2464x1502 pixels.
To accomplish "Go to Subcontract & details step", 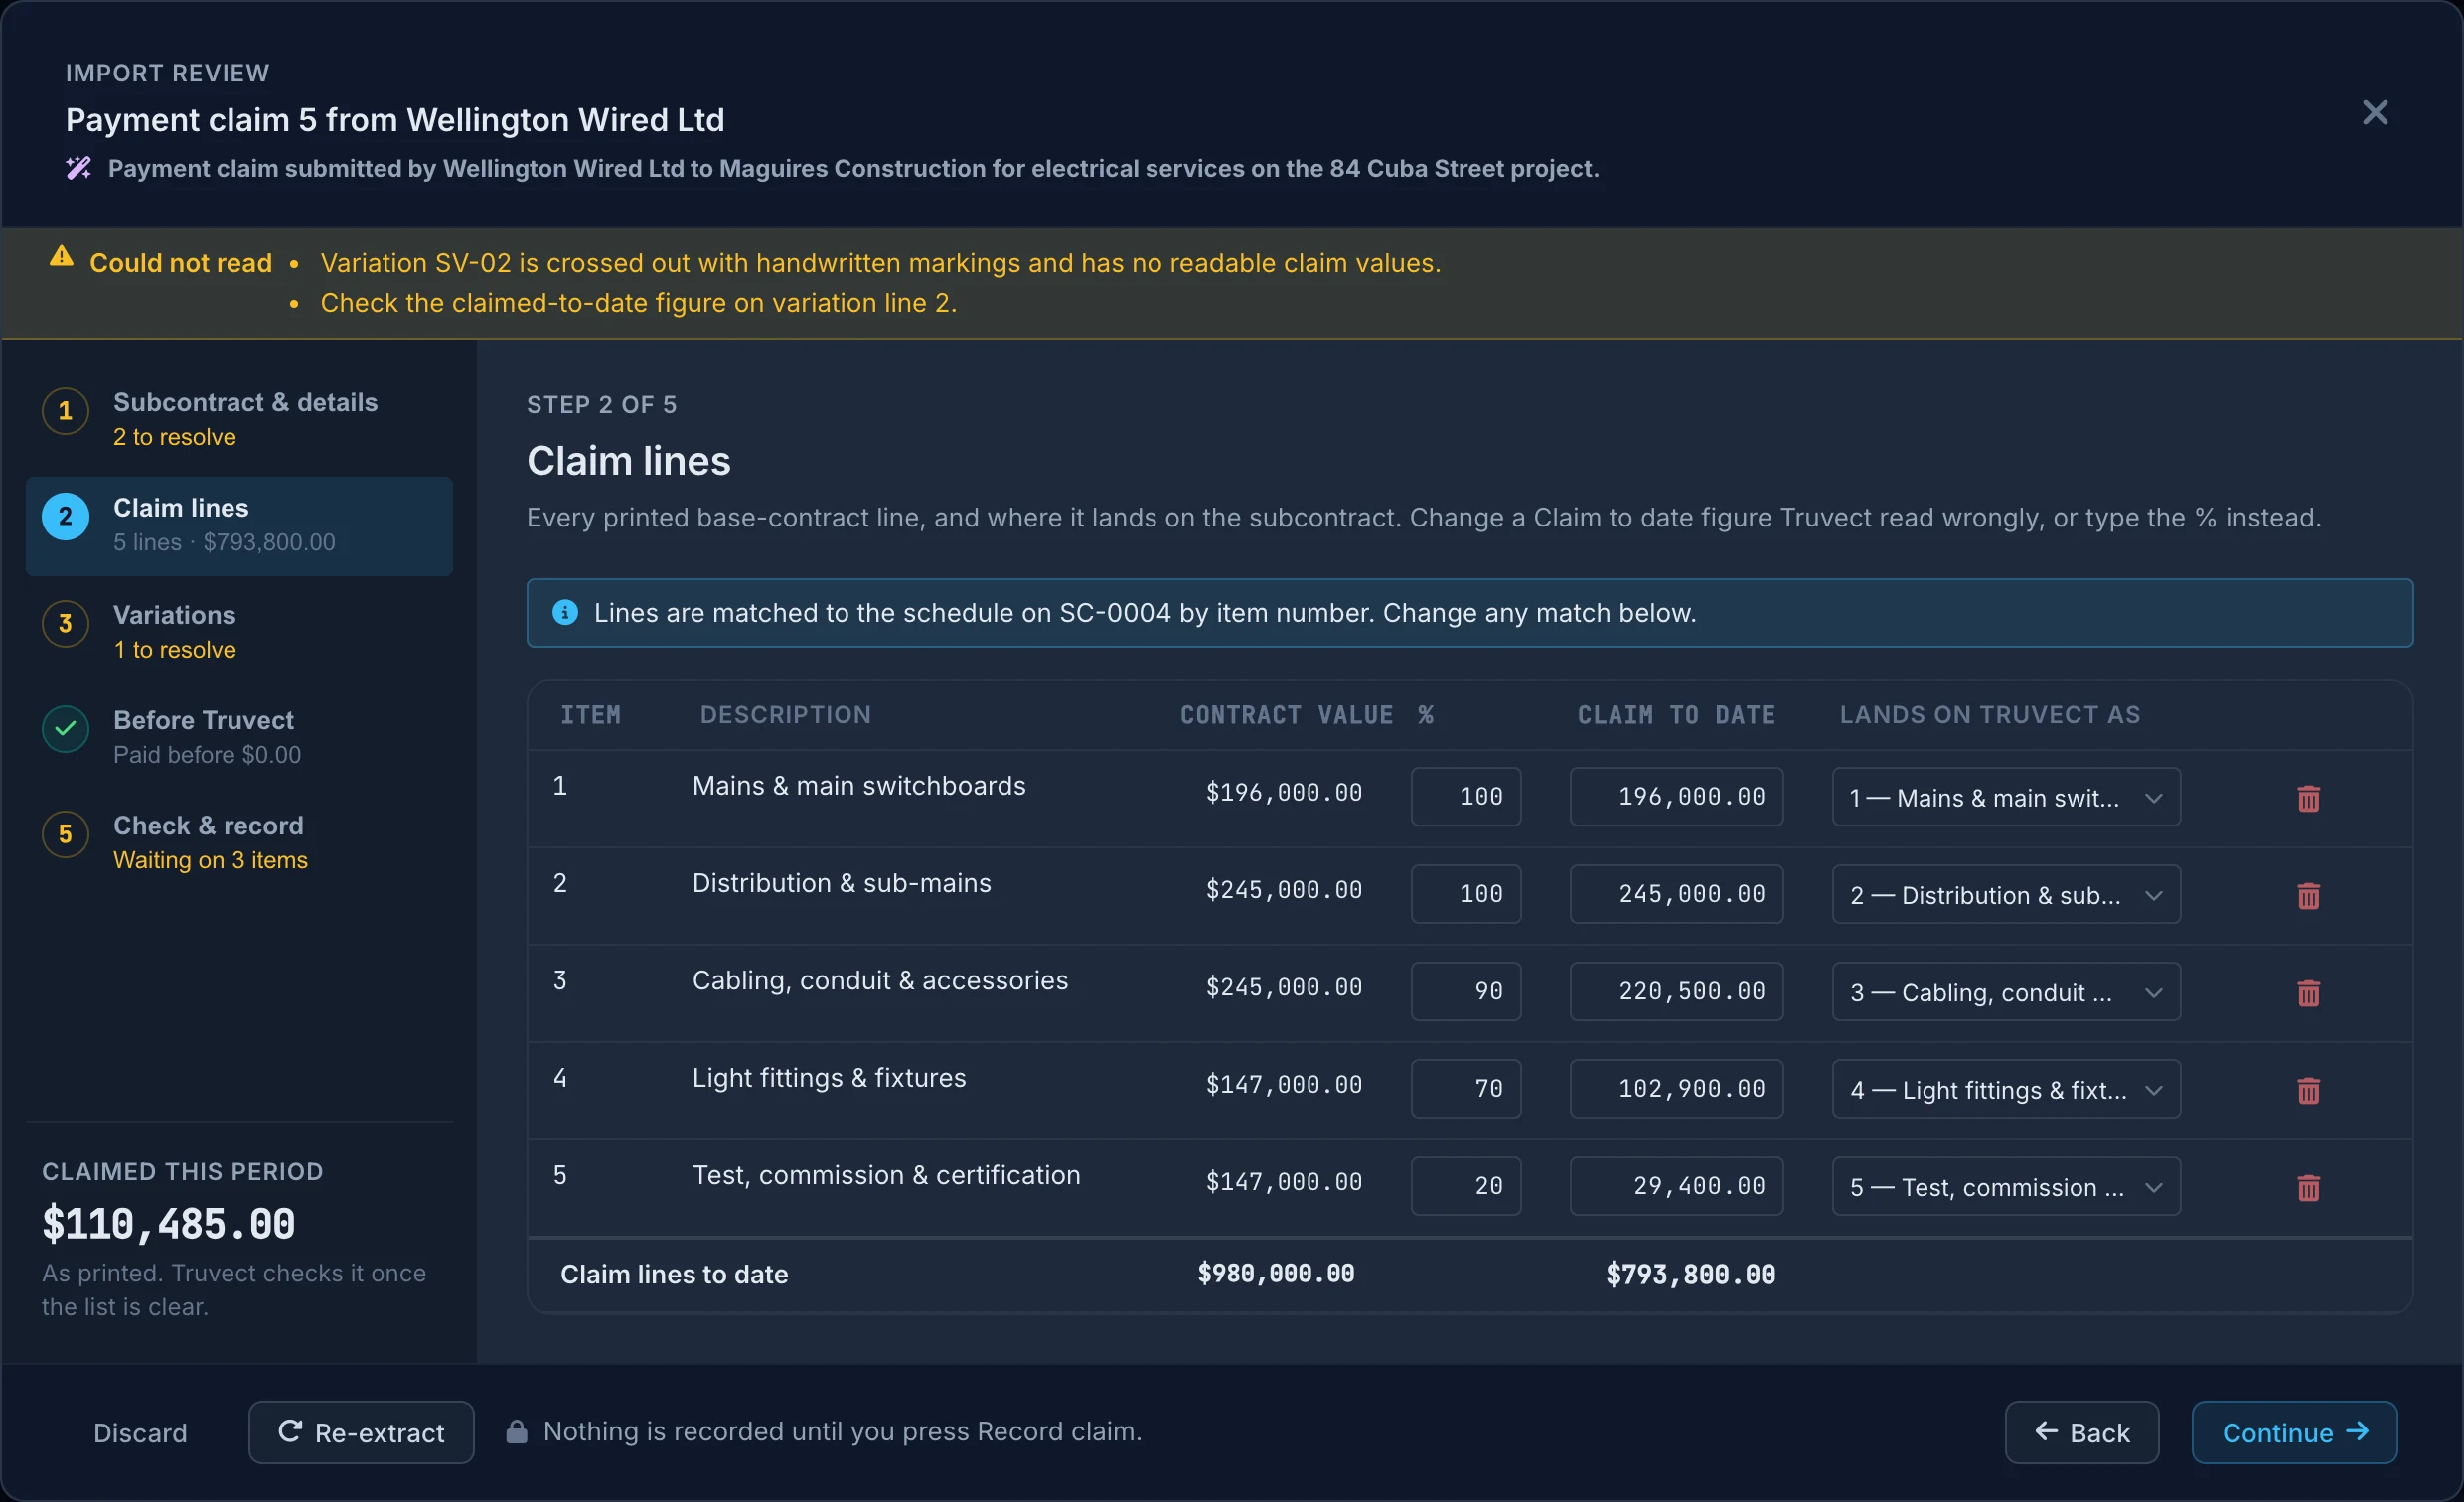I will (x=239, y=419).
